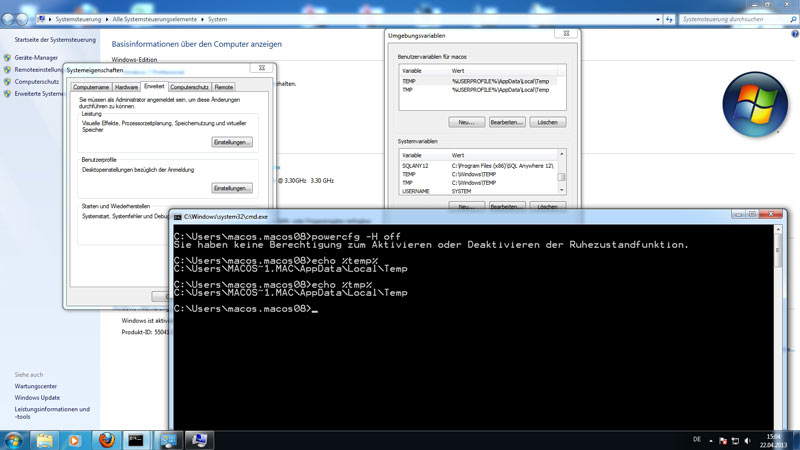
Task: Select the TMP user variable row
Action: pos(408,90)
